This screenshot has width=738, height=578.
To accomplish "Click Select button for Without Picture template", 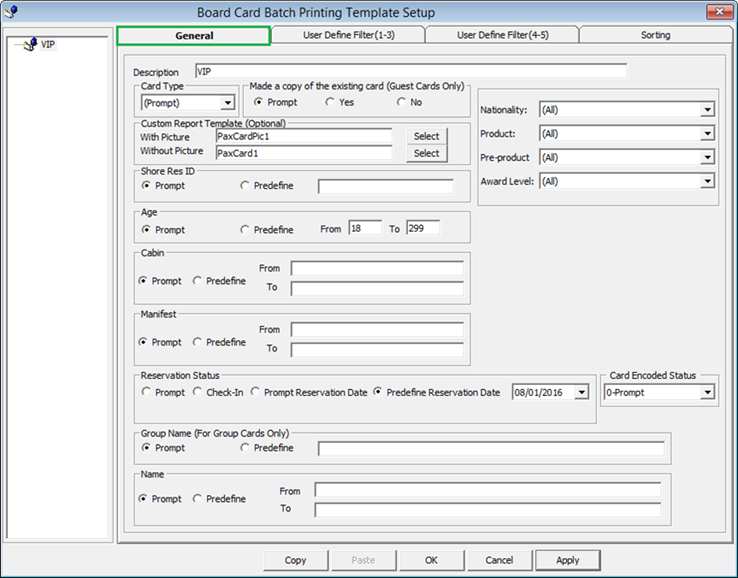I will pyautogui.click(x=426, y=153).
